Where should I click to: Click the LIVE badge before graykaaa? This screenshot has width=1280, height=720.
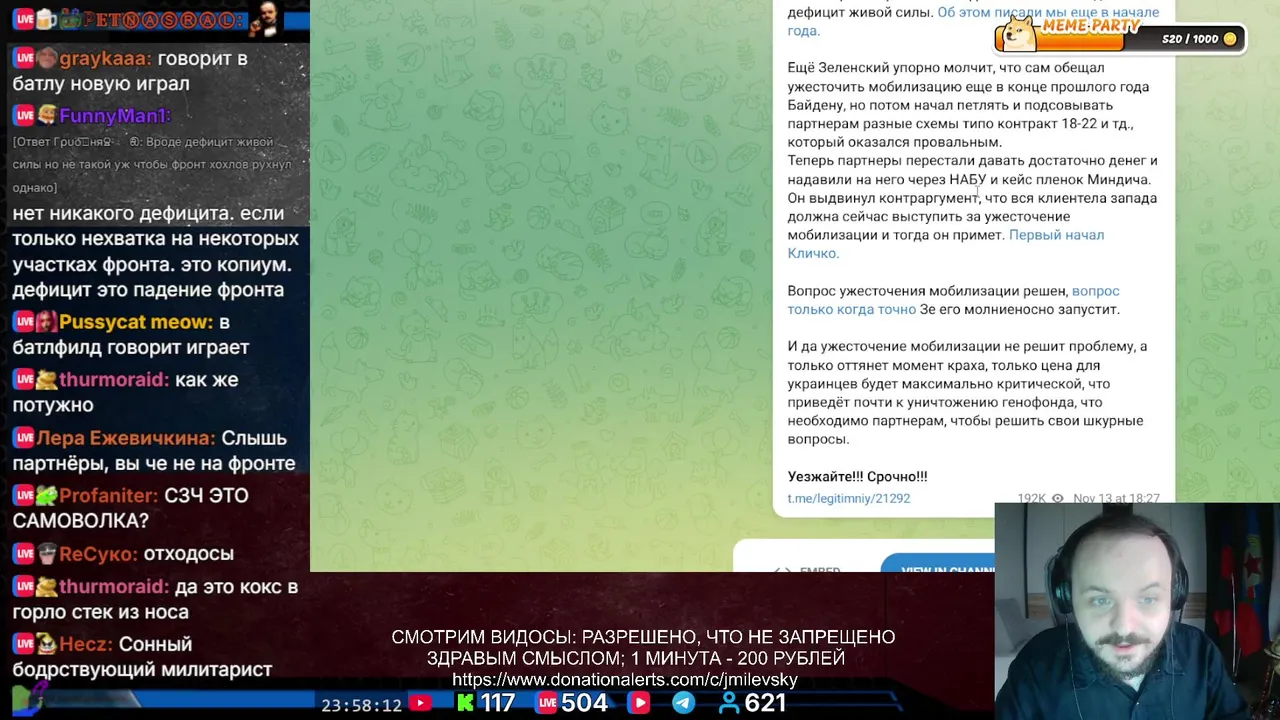tap(23, 59)
